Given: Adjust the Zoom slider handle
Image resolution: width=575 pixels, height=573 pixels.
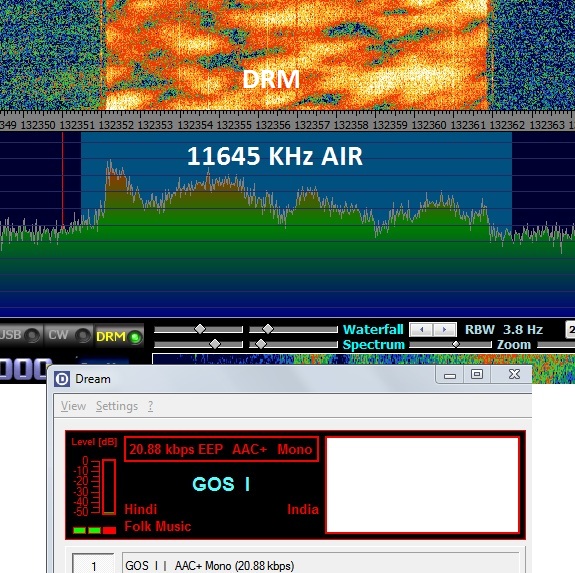Looking at the screenshot, I should pos(456,344).
